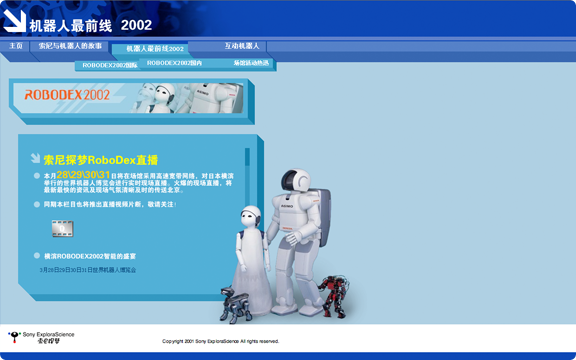Click the 28\29\30\31 date text

click(x=83, y=175)
